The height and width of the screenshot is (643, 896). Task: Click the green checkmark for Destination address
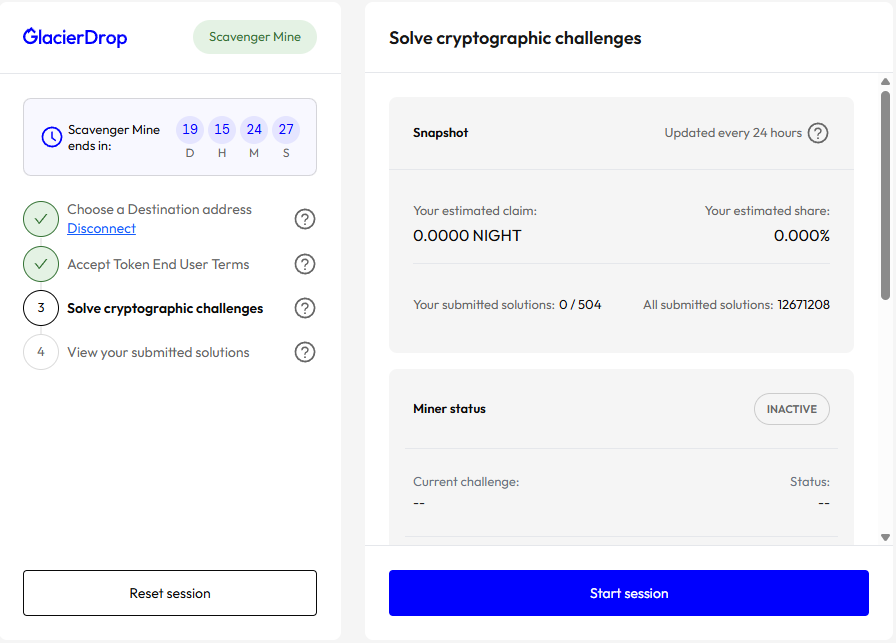41,219
